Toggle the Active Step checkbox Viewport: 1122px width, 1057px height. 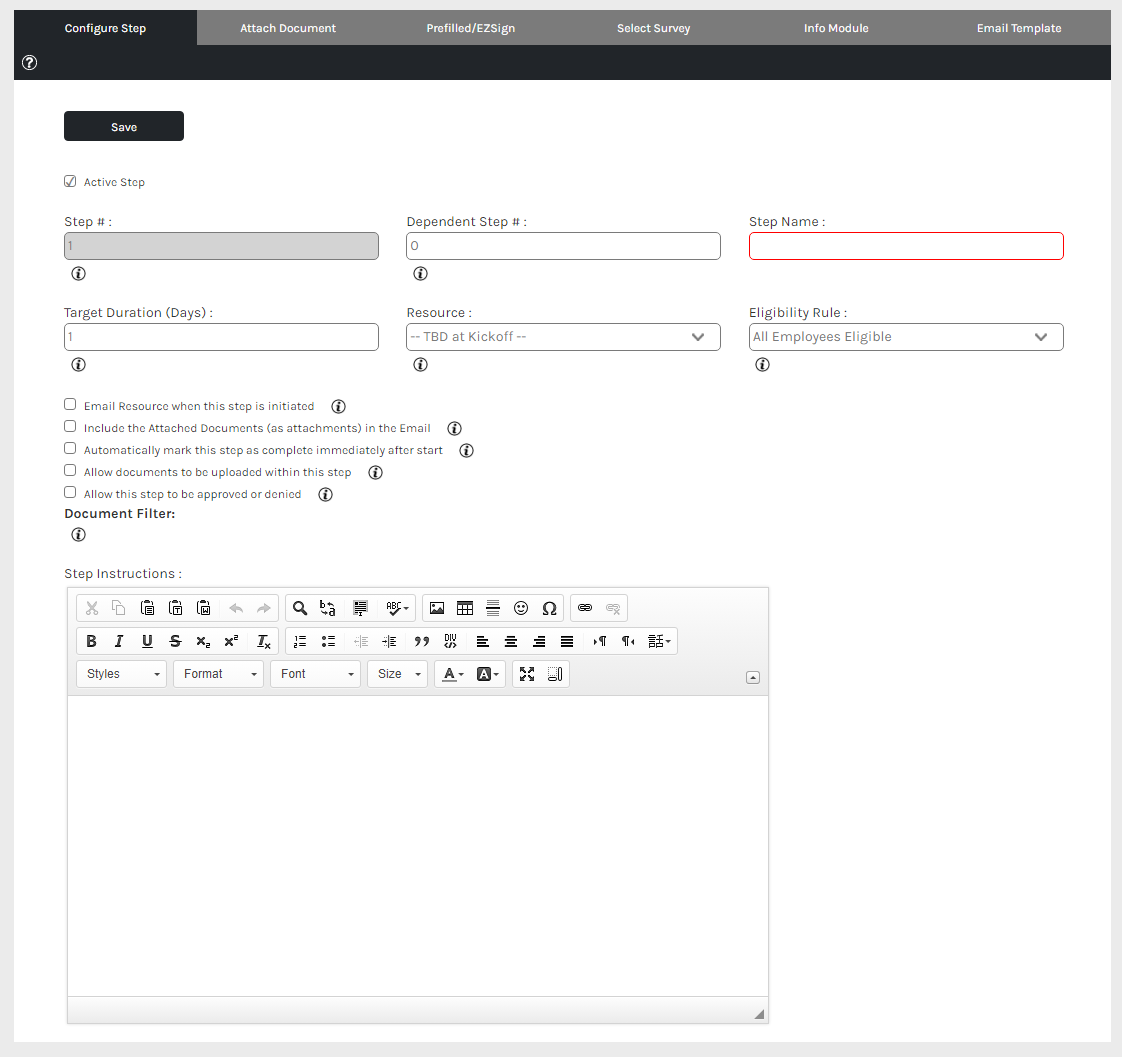tap(70, 181)
